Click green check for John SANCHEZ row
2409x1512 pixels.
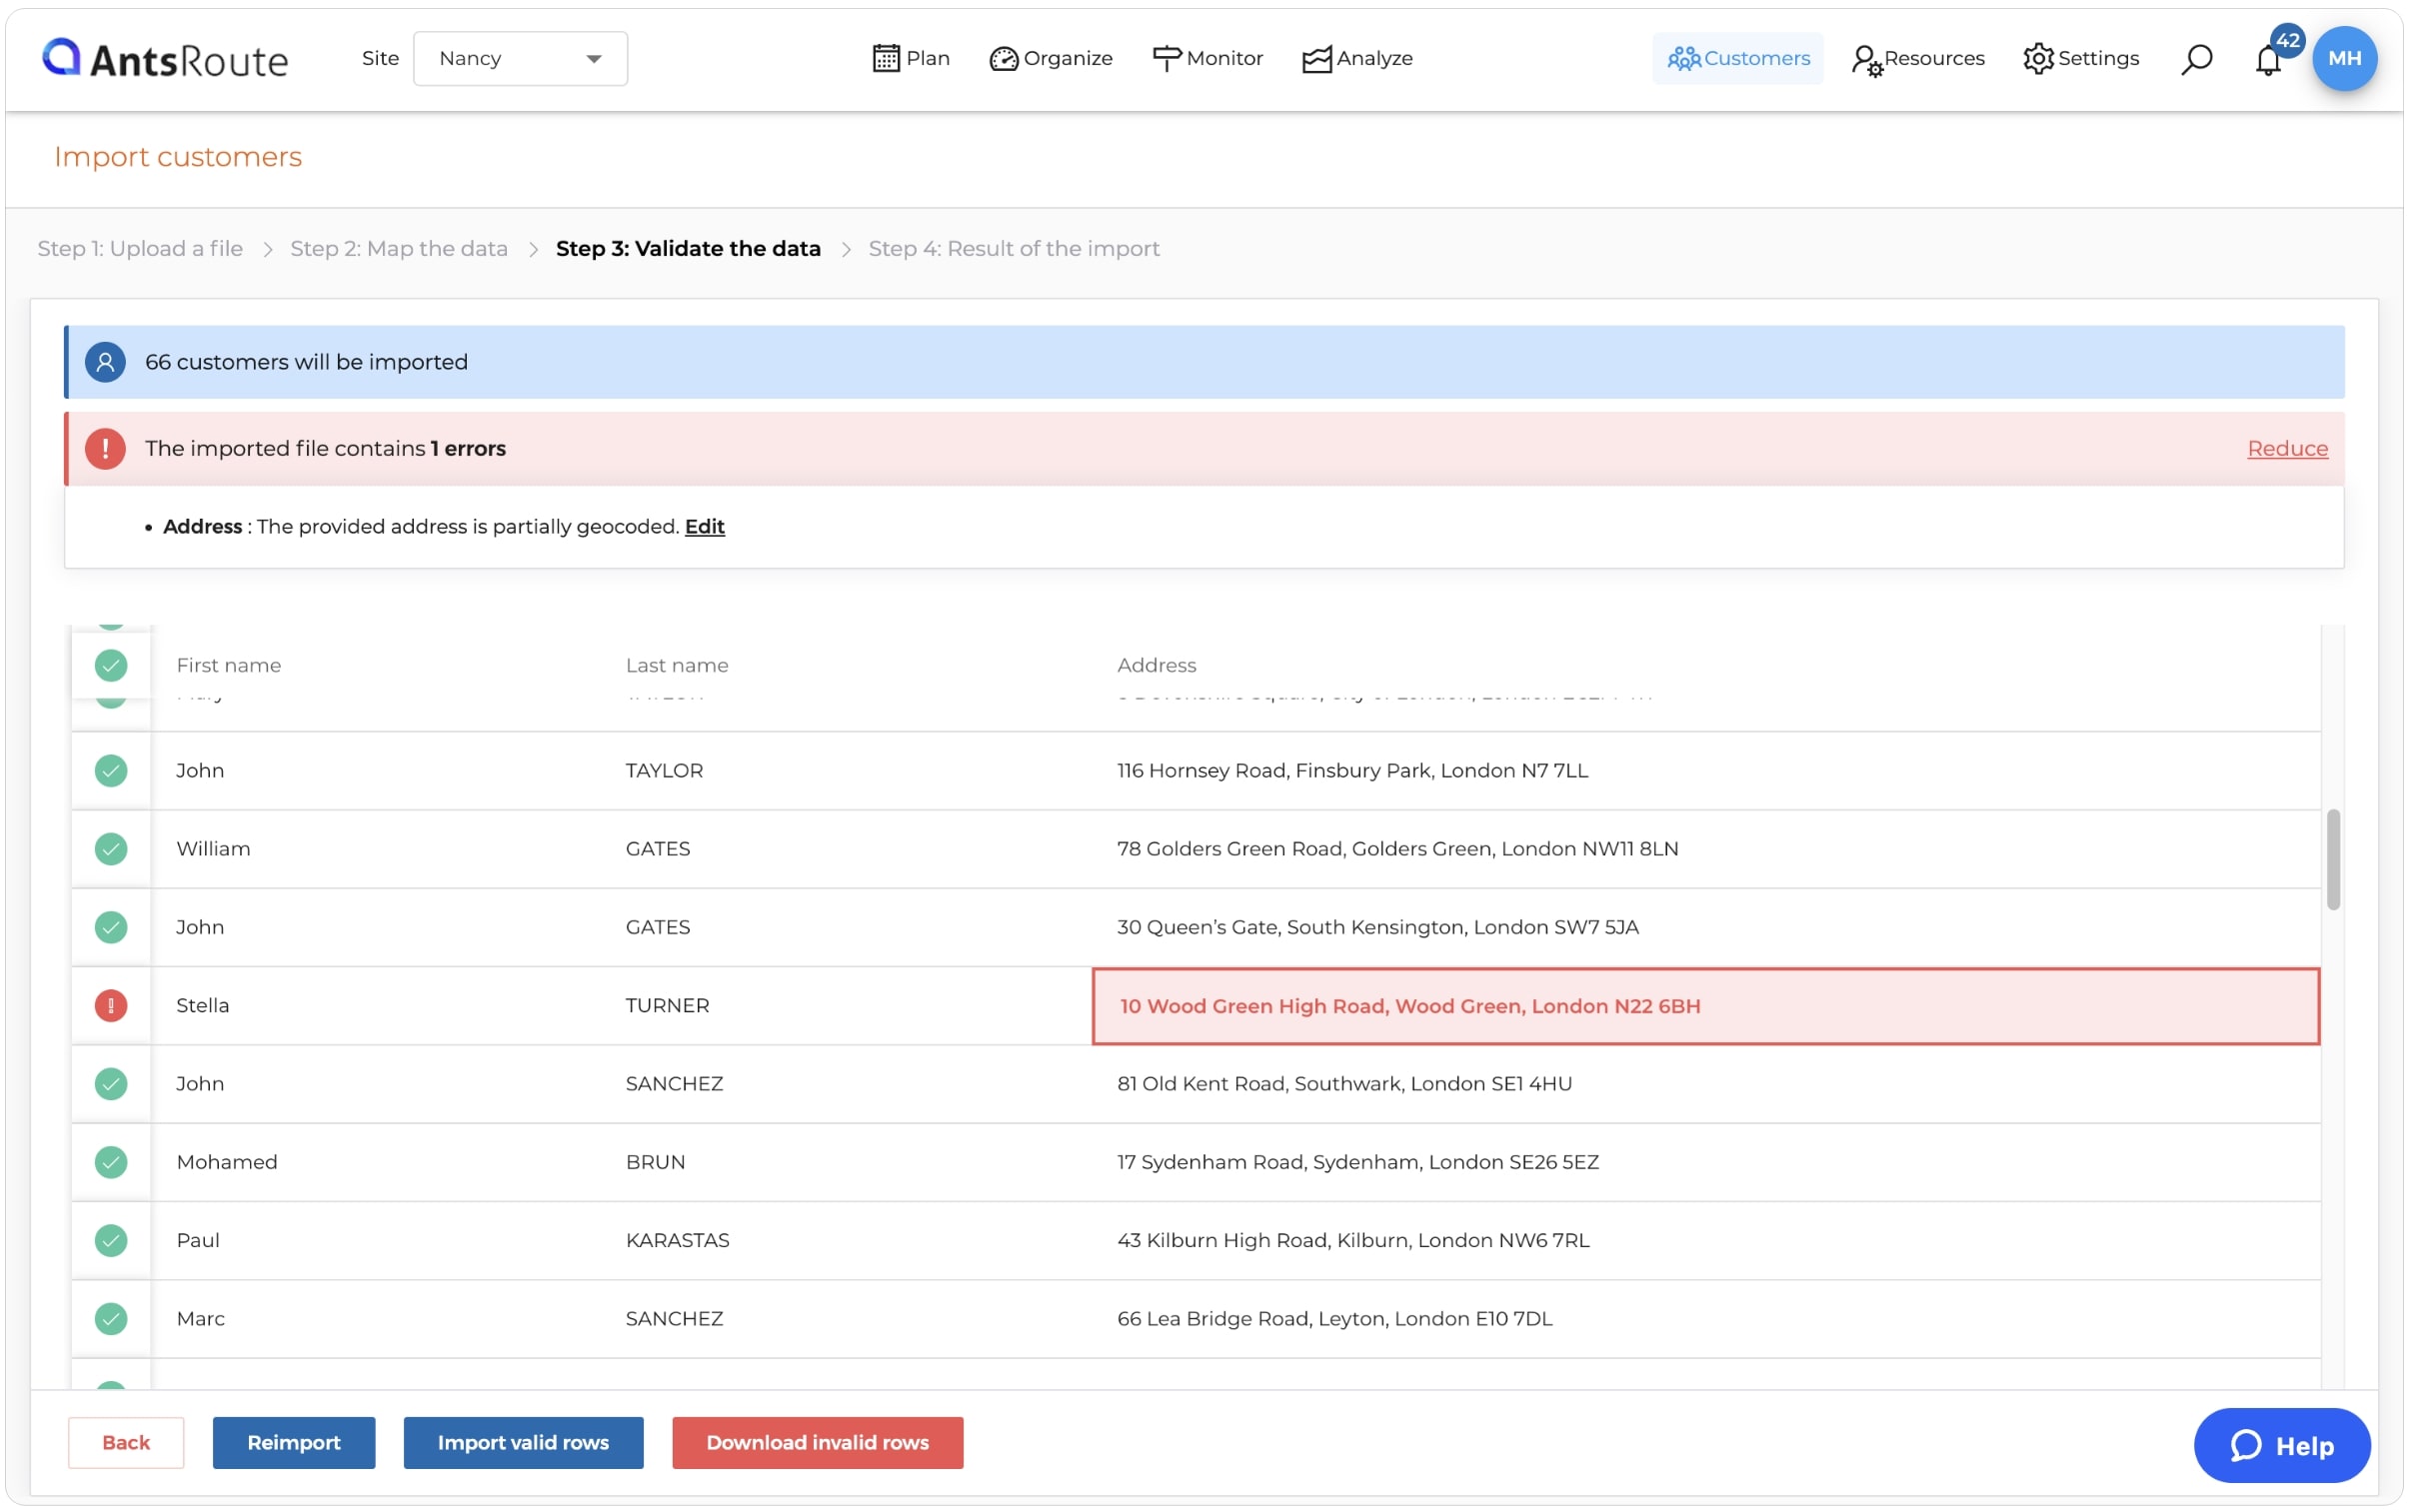tap(111, 1083)
